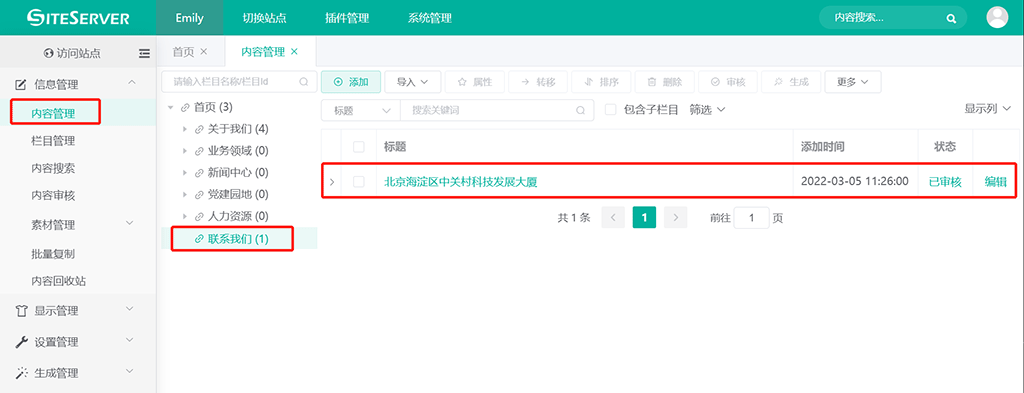The width and height of the screenshot is (1024, 393).
Task: Collapse sidebar with the hamburger icon
Action: point(144,54)
